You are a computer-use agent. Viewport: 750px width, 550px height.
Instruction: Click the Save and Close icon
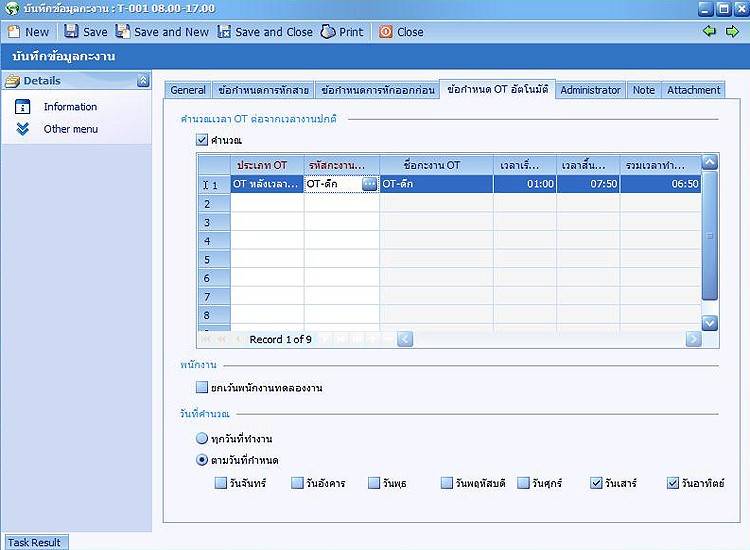[224, 32]
